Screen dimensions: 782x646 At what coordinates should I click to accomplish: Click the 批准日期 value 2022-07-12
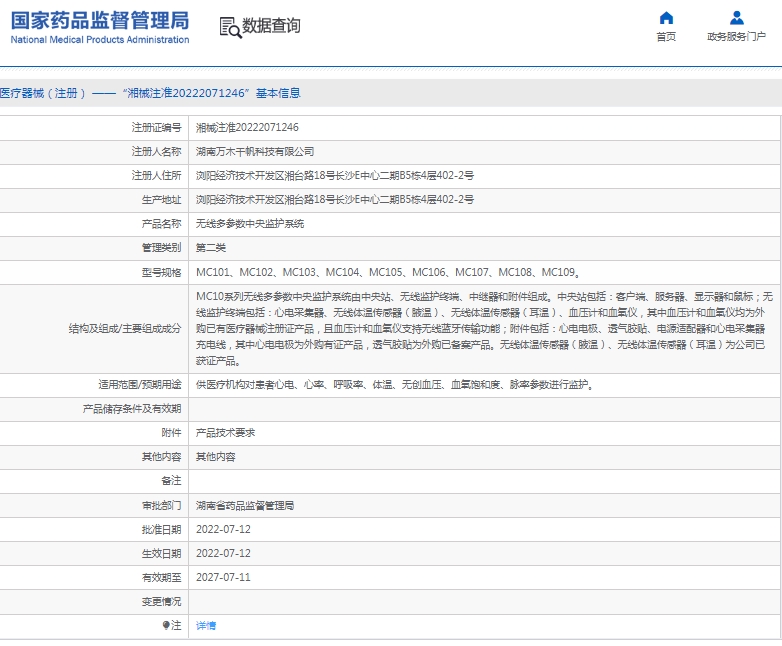(x=223, y=529)
